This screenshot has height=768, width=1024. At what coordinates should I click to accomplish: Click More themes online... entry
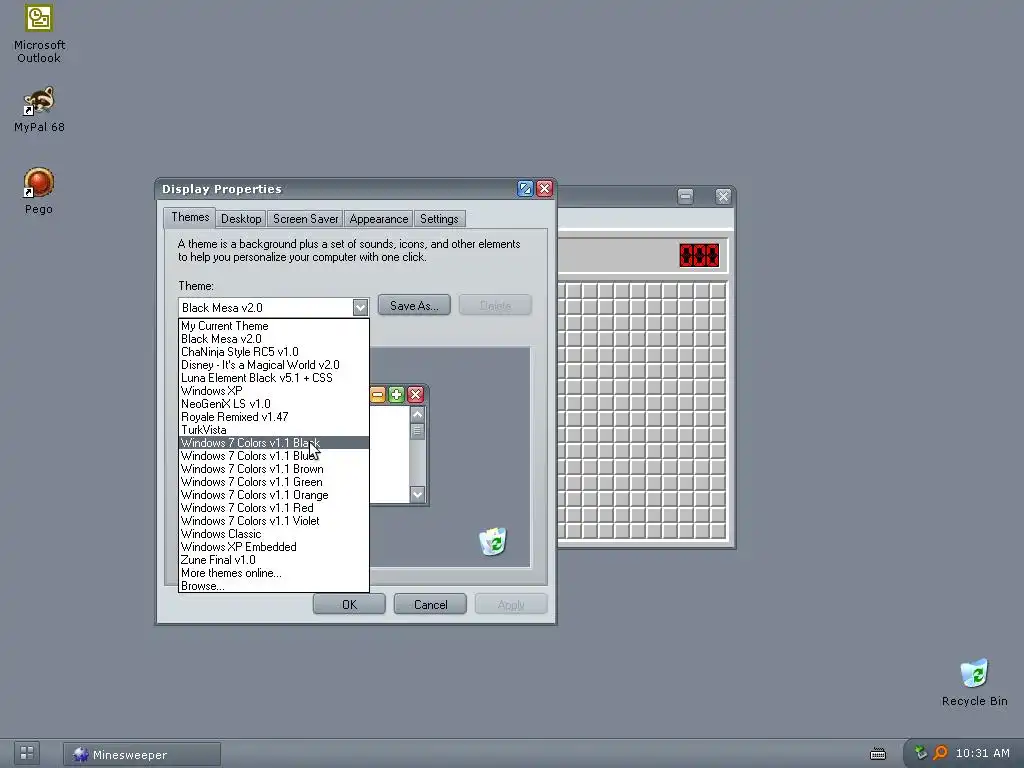coord(274,573)
